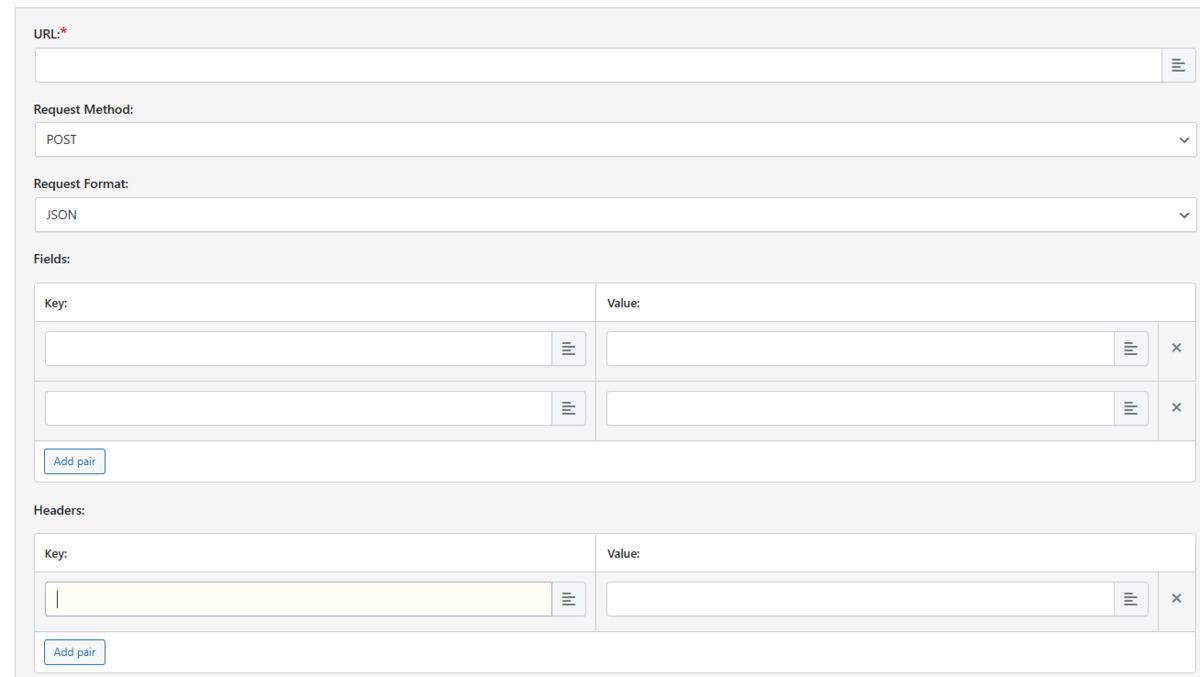The height and width of the screenshot is (677, 1200).
Task: Focus the URL text input
Action: pyautogui.click(x=598, y=65)
